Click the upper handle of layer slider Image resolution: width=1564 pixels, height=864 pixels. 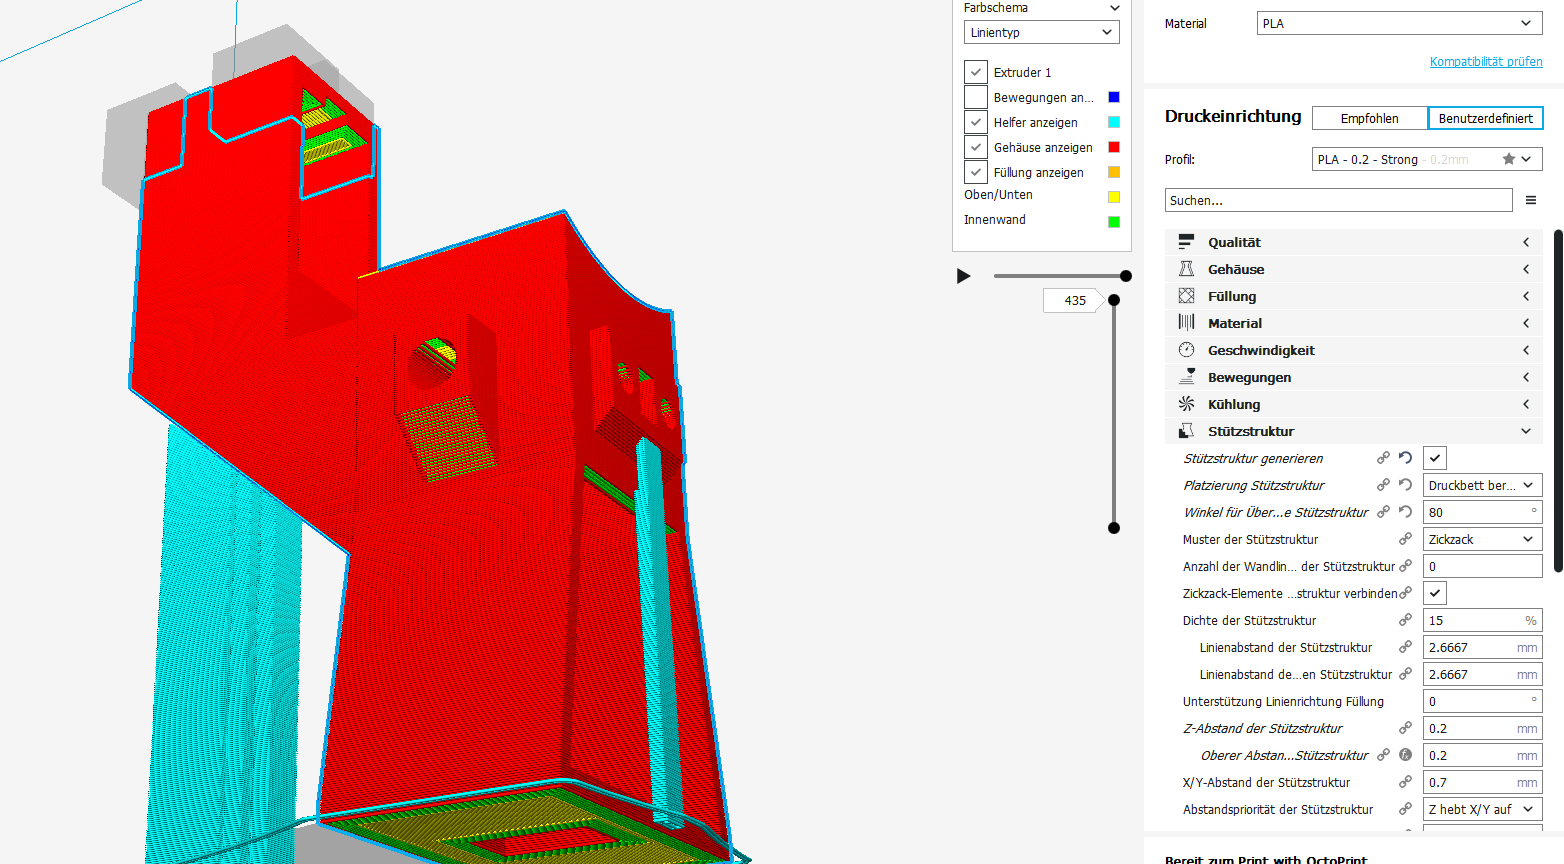click(x=1114, y=300)
